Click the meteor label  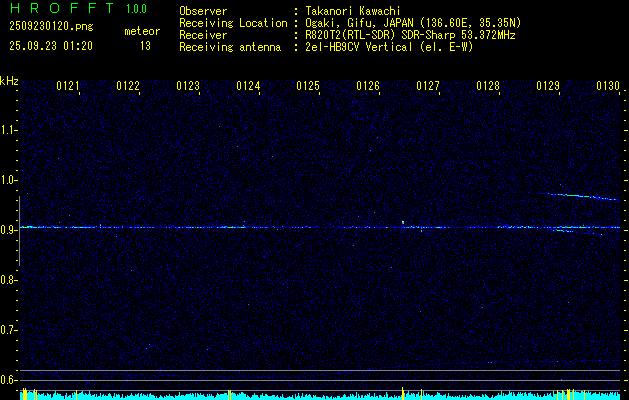[142, 31]
